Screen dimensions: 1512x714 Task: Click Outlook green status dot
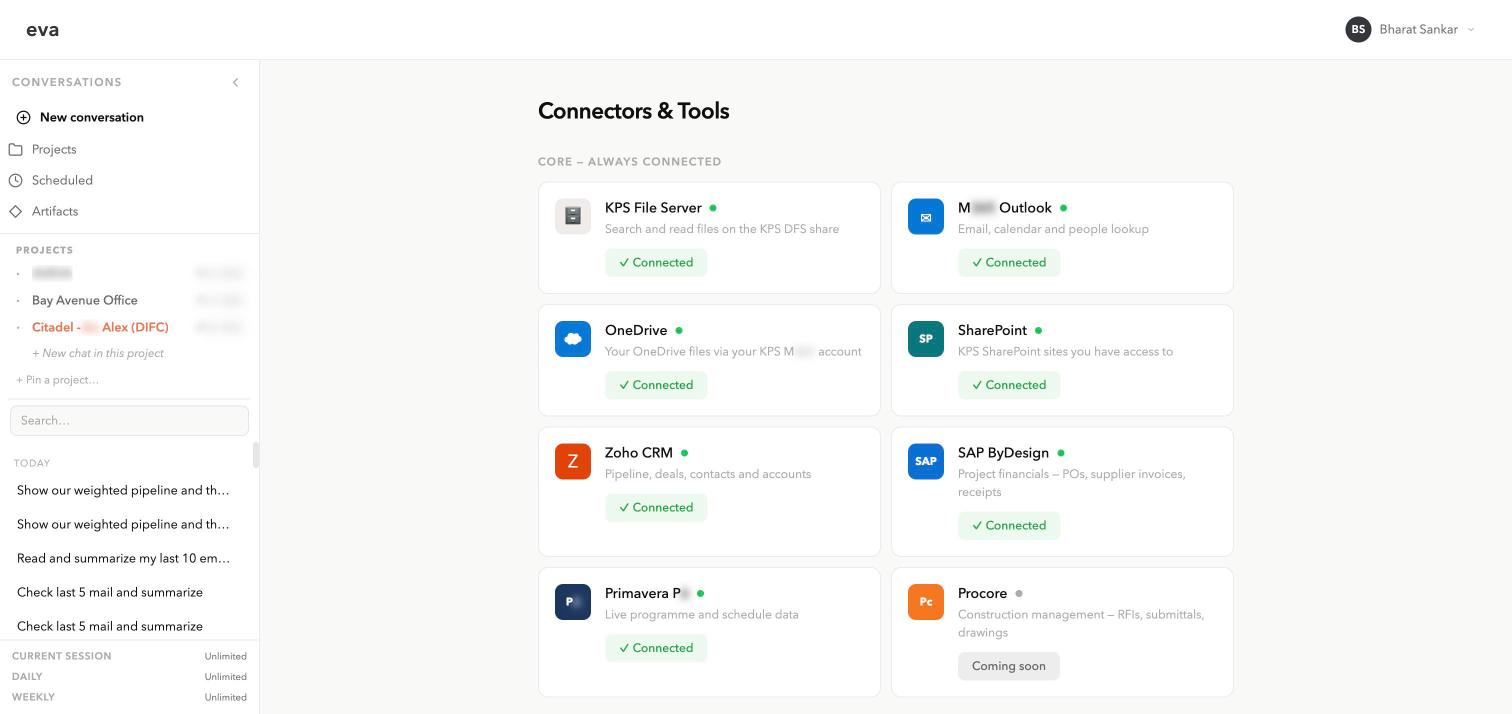1063,208
